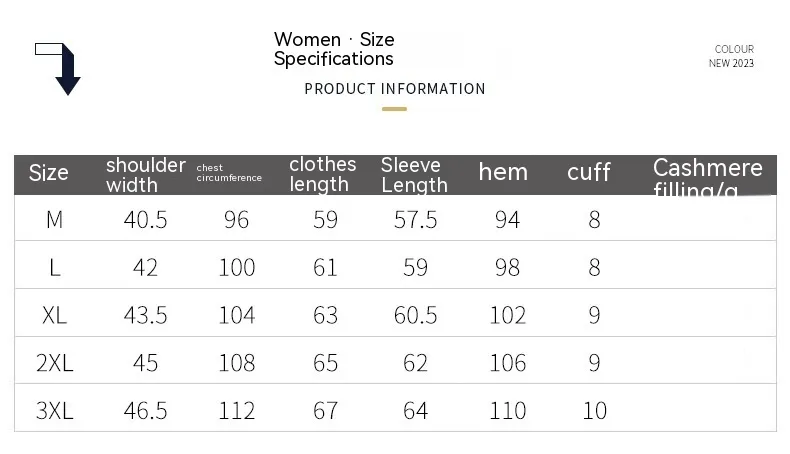Select the clothes length column header
The height and width of the screenshot is (454, 790).
[322, 174]
